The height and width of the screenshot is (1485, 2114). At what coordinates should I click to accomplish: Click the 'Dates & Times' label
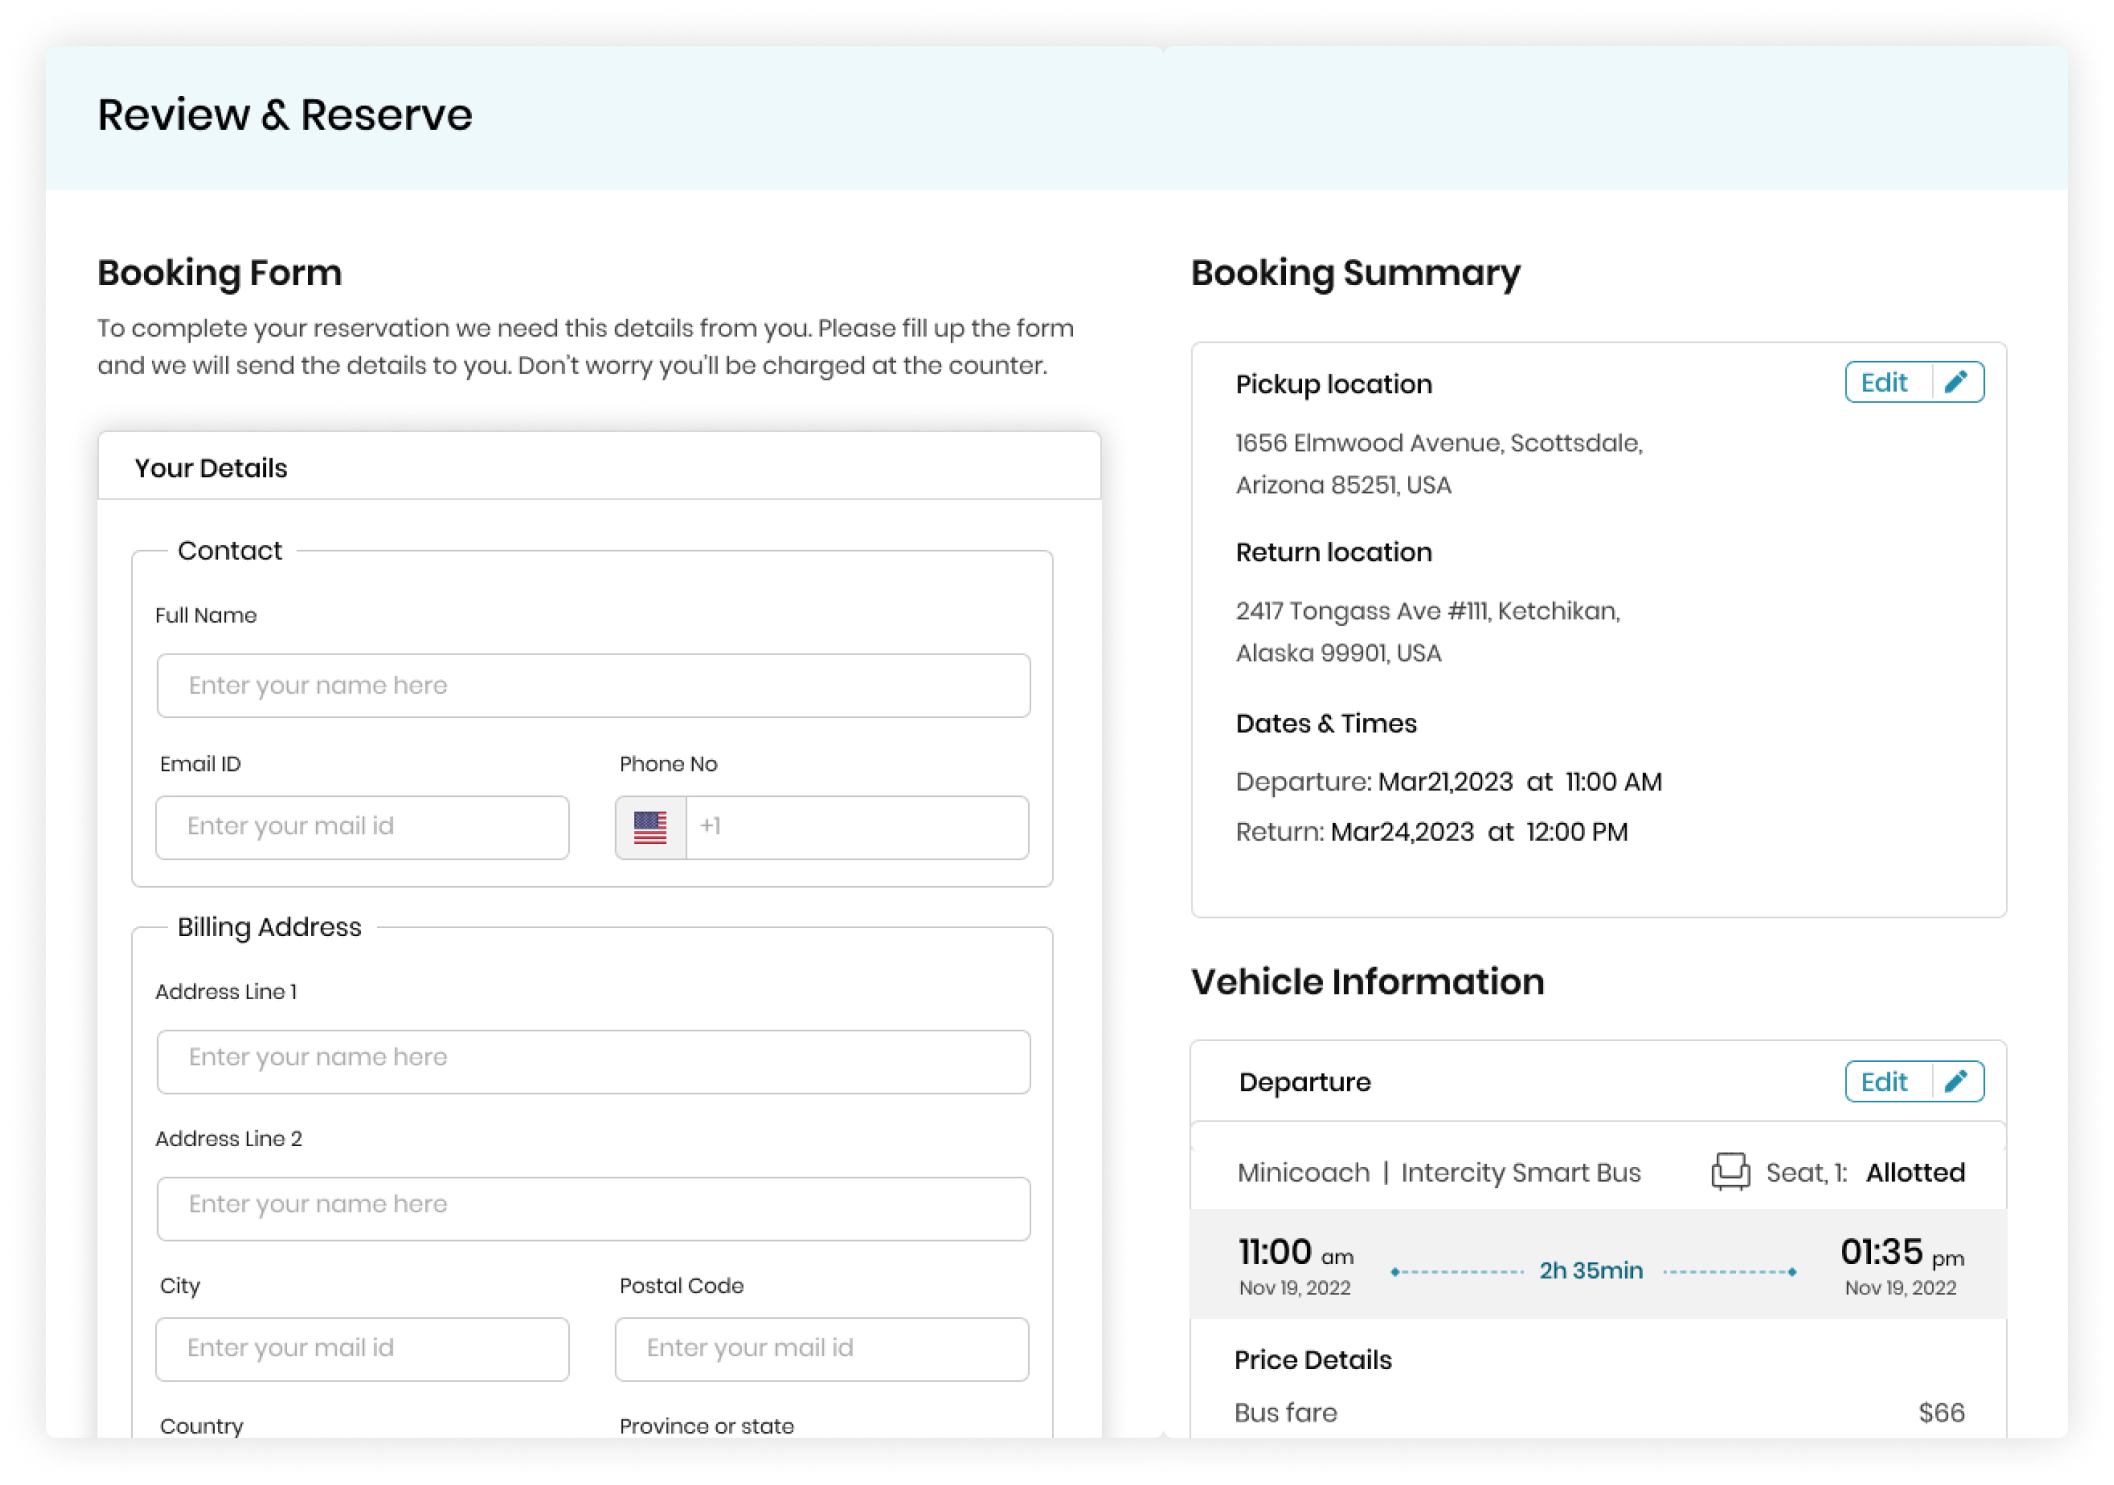[1326, 723]
